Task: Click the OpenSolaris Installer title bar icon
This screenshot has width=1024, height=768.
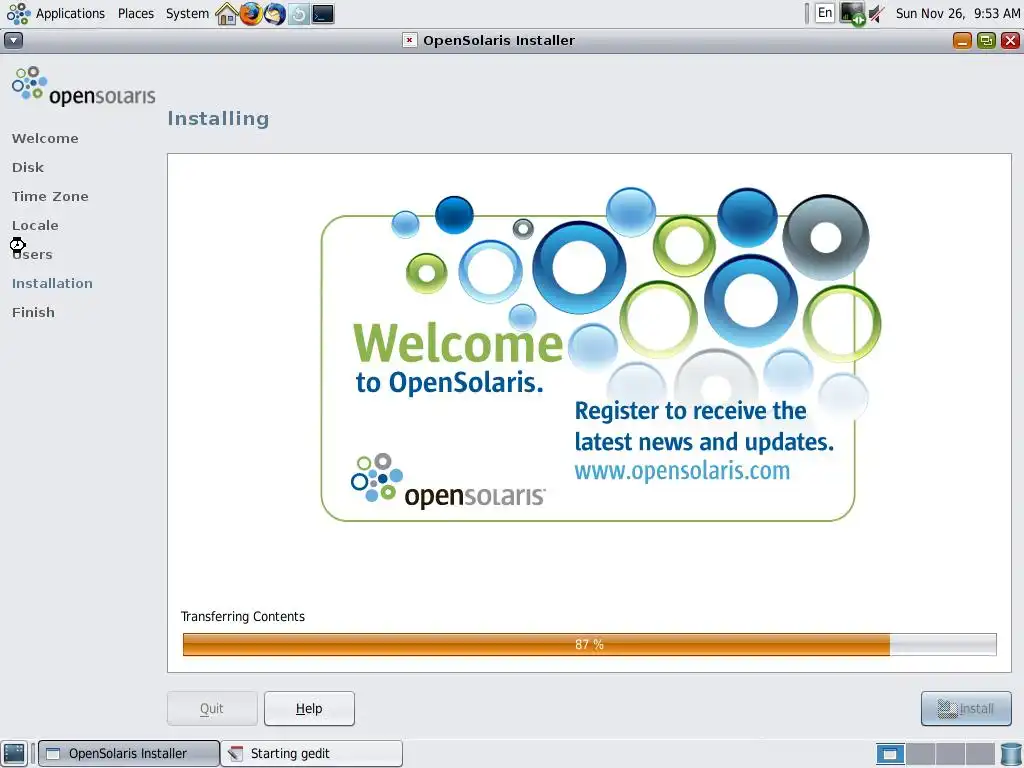Action: click(409, 40)
